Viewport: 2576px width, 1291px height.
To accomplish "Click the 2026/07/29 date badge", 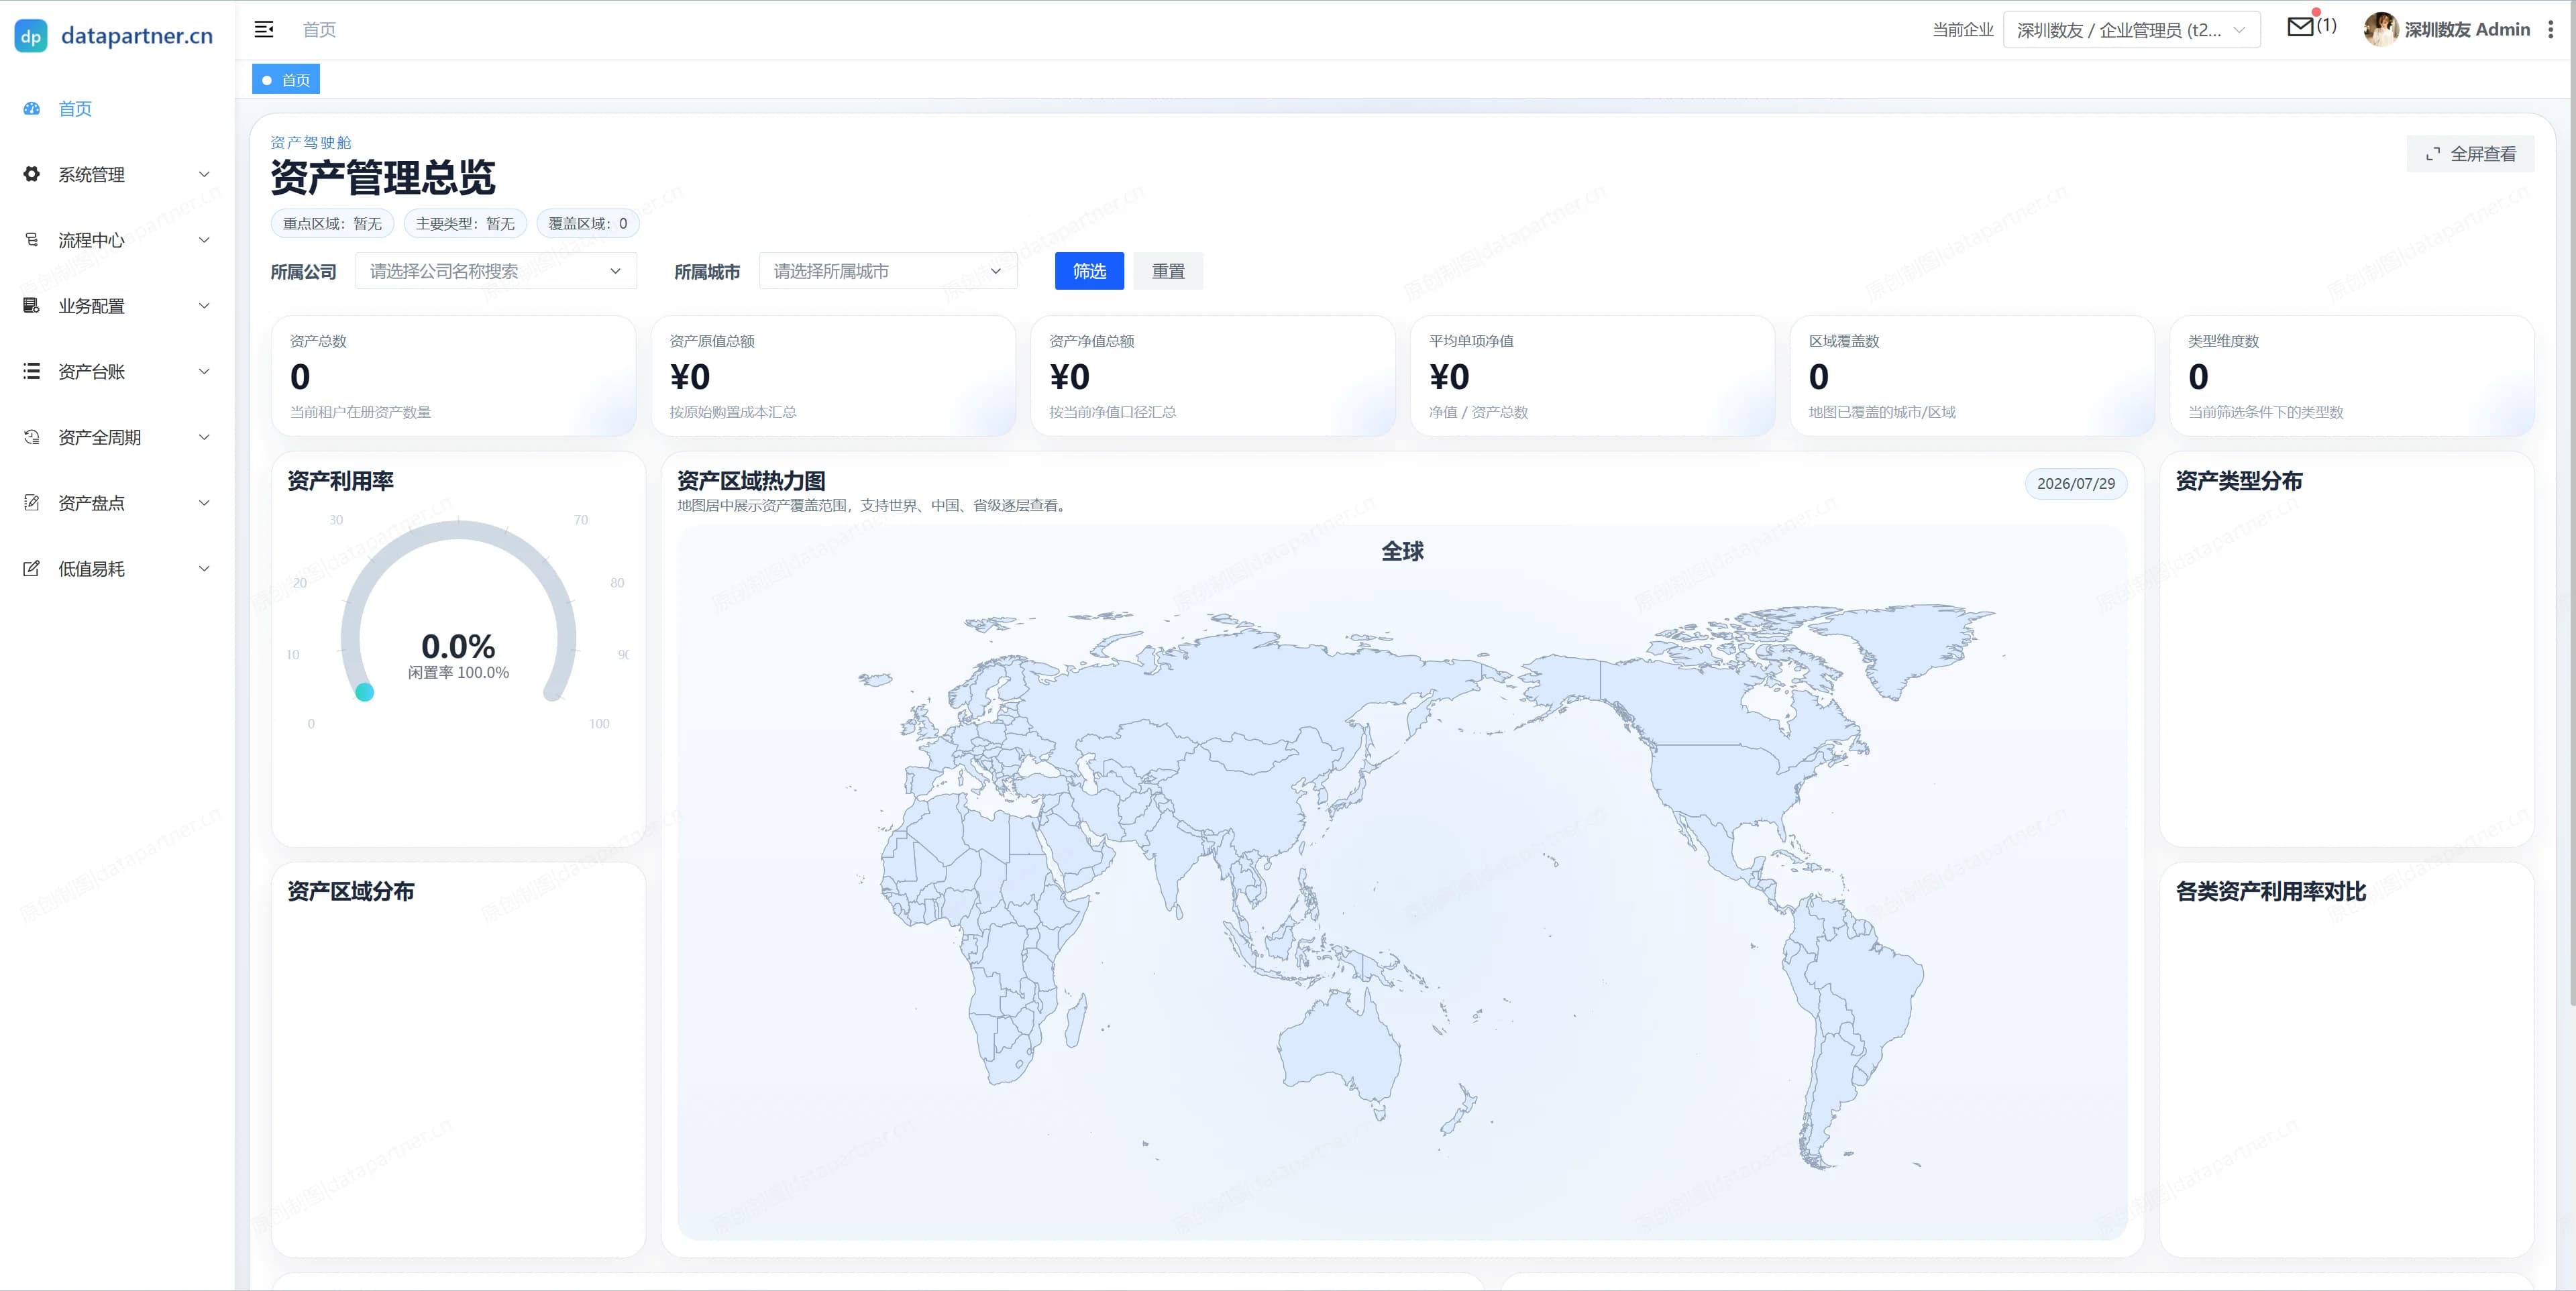I will (2076, 484).
